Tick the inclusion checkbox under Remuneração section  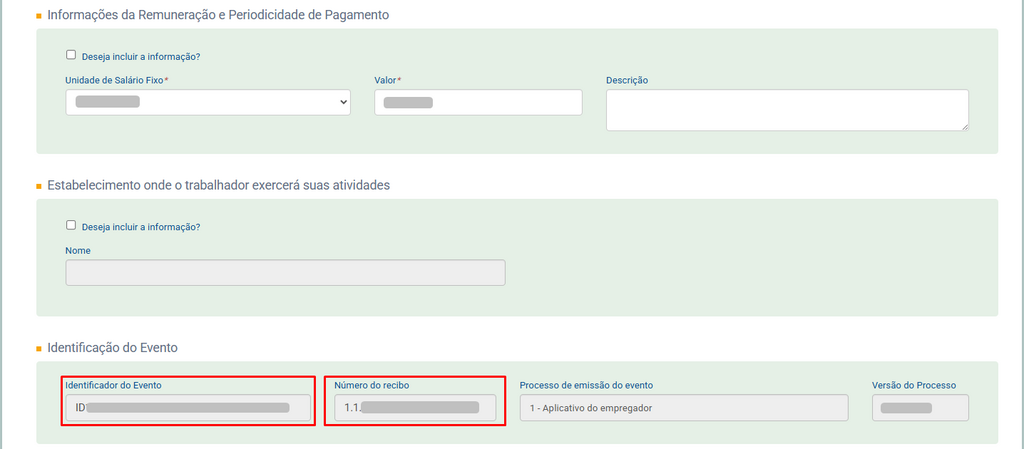point(71,55)
